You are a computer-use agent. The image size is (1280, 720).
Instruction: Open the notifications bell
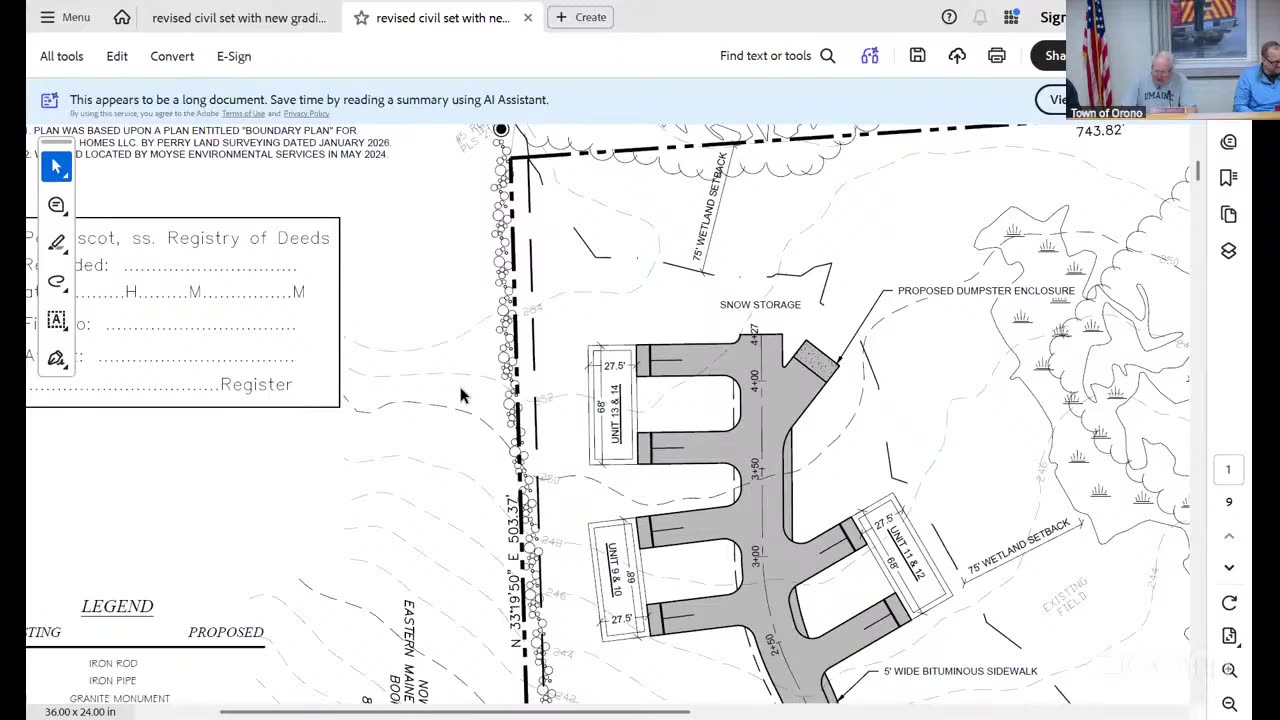click(980, 17)
